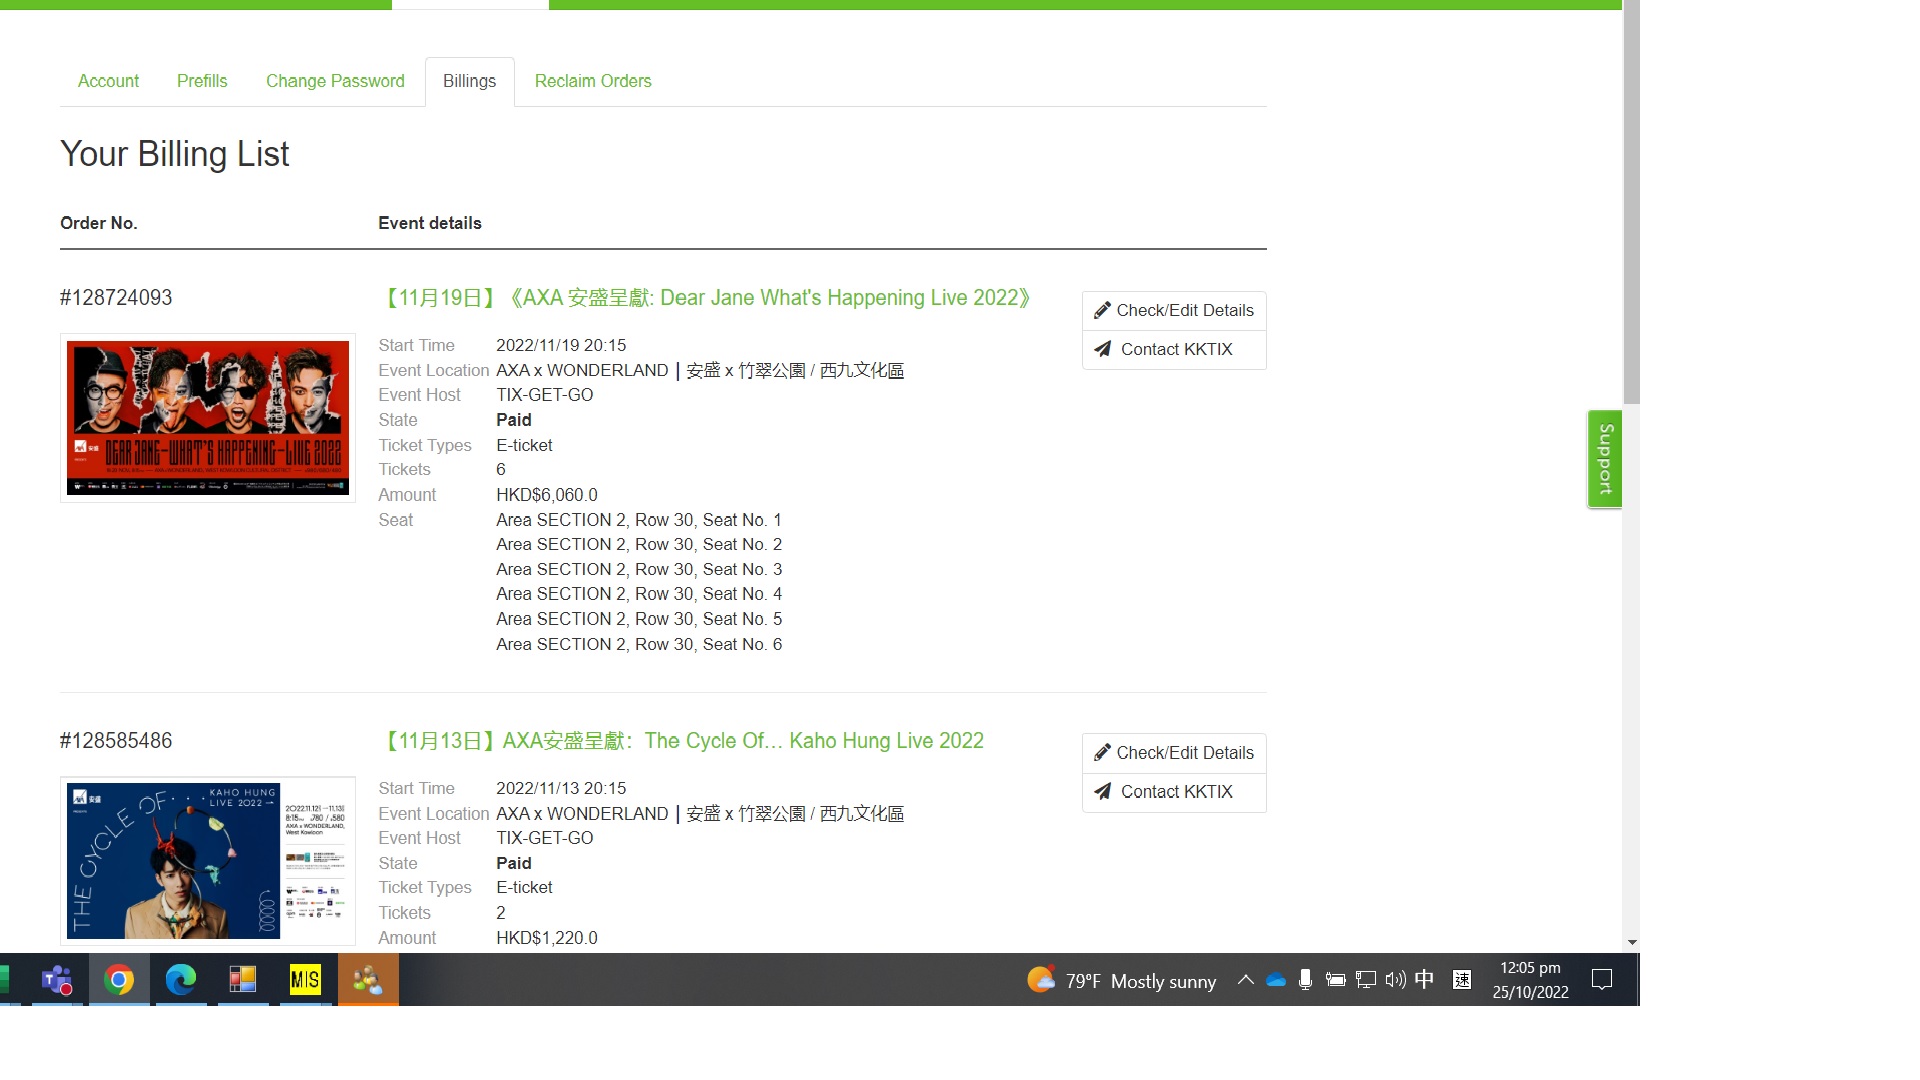
Task: Open the MIS application in taskbar
Action: (x=305, y=980)
